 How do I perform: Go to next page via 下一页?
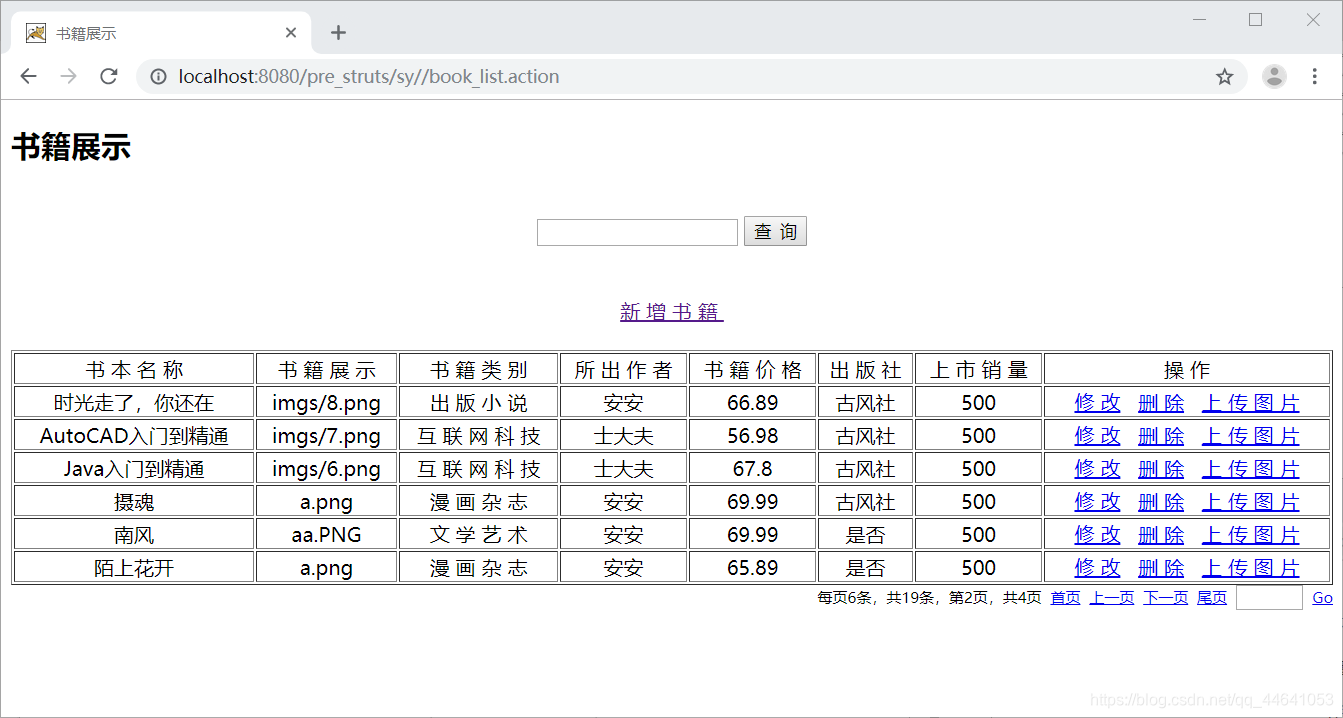[1166, 598]
